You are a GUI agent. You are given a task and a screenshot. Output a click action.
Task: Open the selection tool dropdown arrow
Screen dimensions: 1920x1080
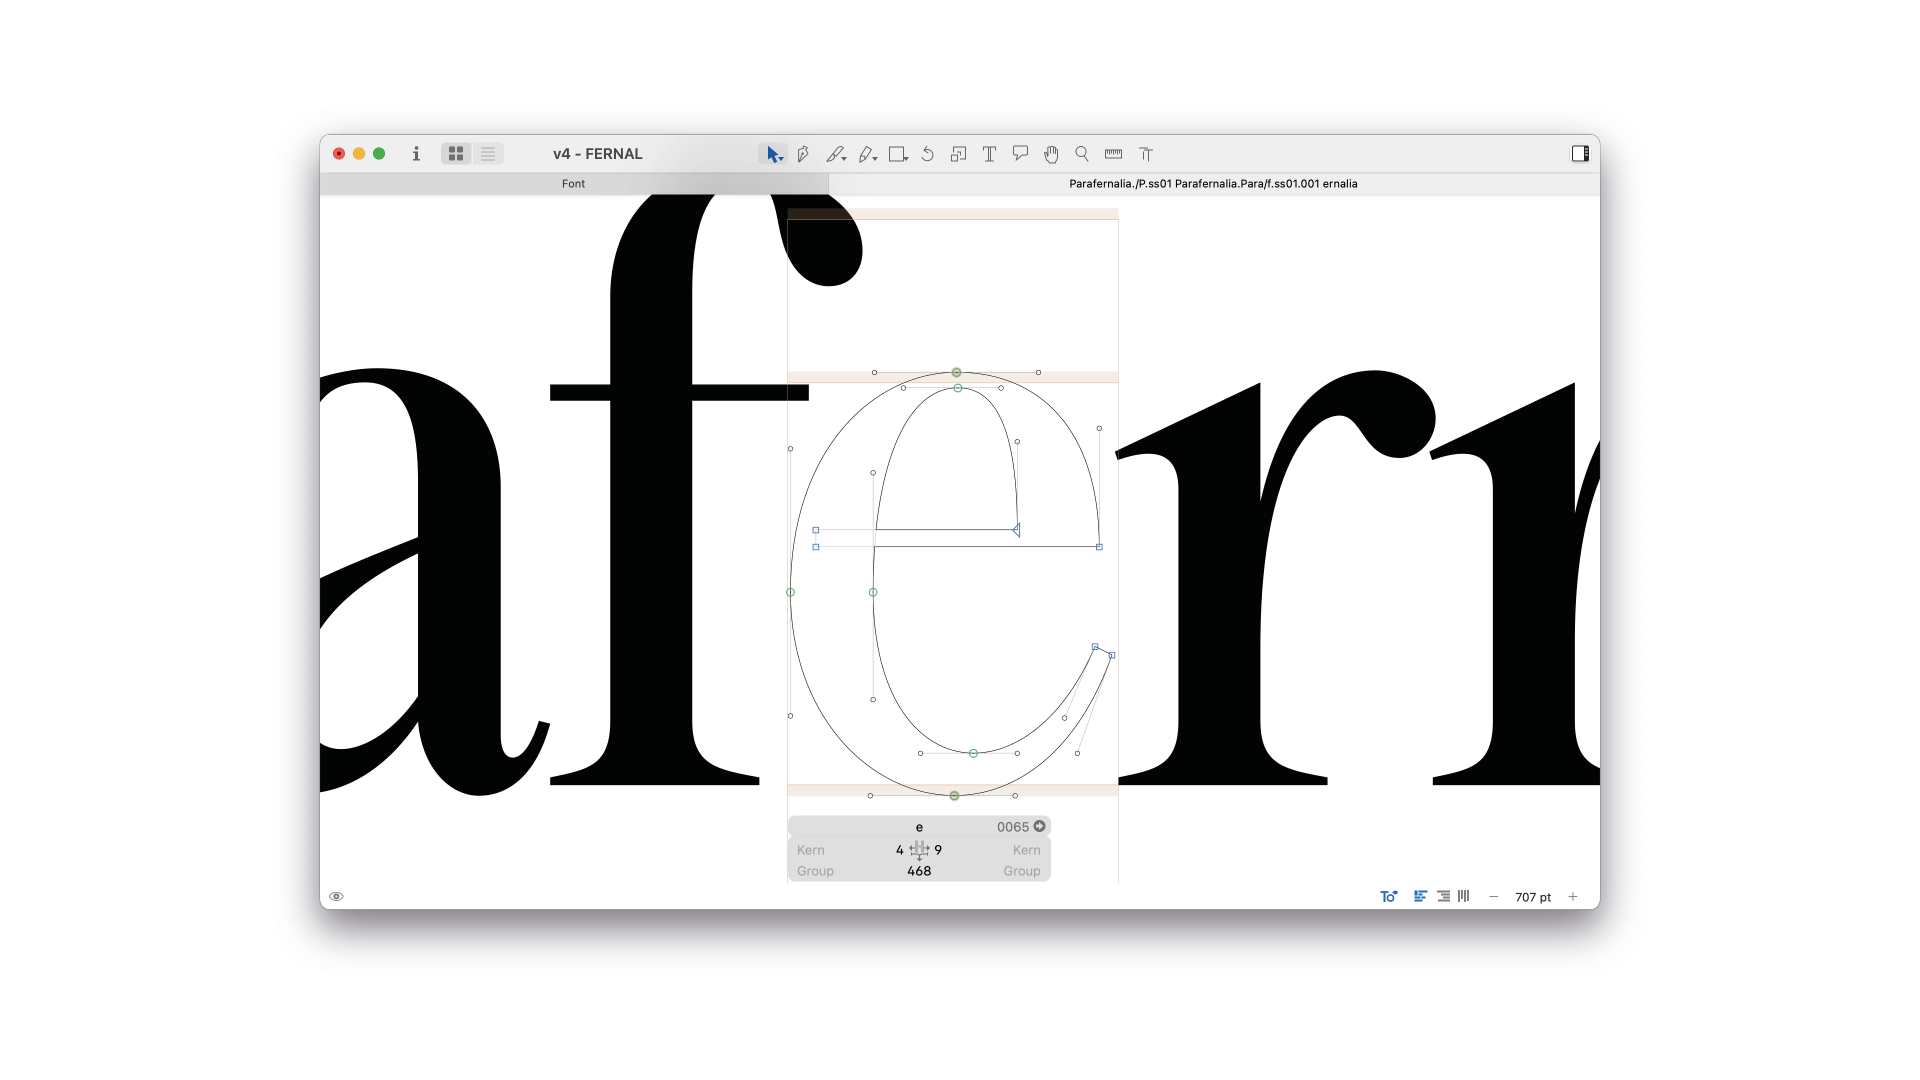click(x=782, y=159)
